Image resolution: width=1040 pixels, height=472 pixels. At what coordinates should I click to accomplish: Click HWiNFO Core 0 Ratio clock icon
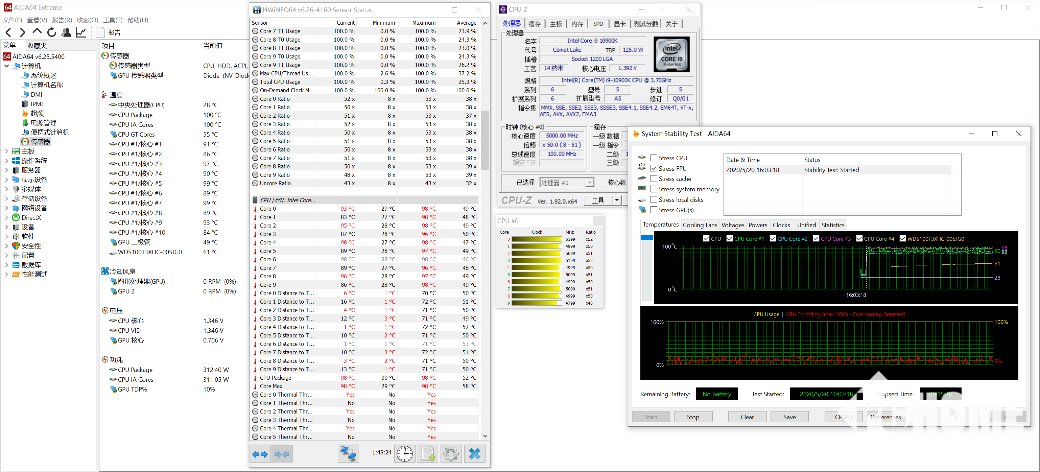click(x=255, y=99)
